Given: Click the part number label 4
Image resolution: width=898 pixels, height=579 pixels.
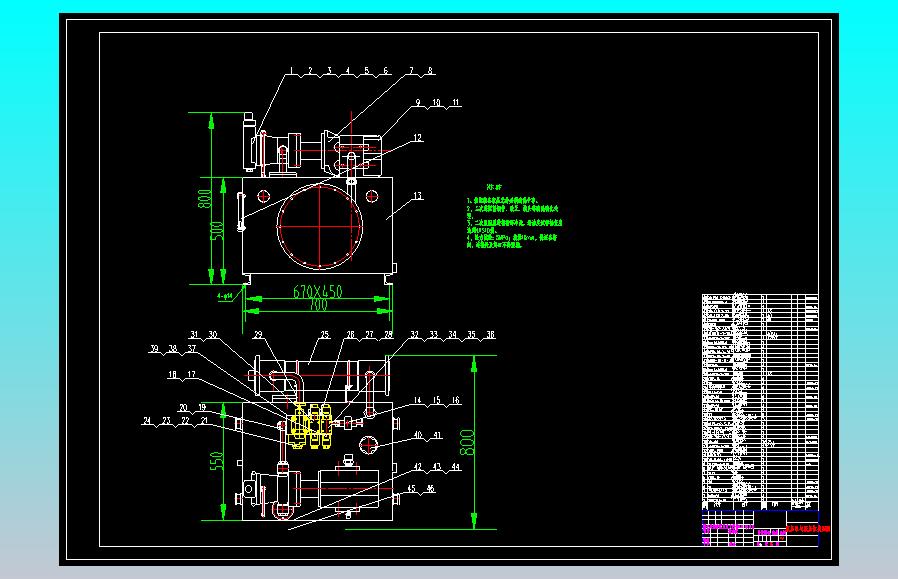Looking at the screenshot, I should tap(348, 71).
